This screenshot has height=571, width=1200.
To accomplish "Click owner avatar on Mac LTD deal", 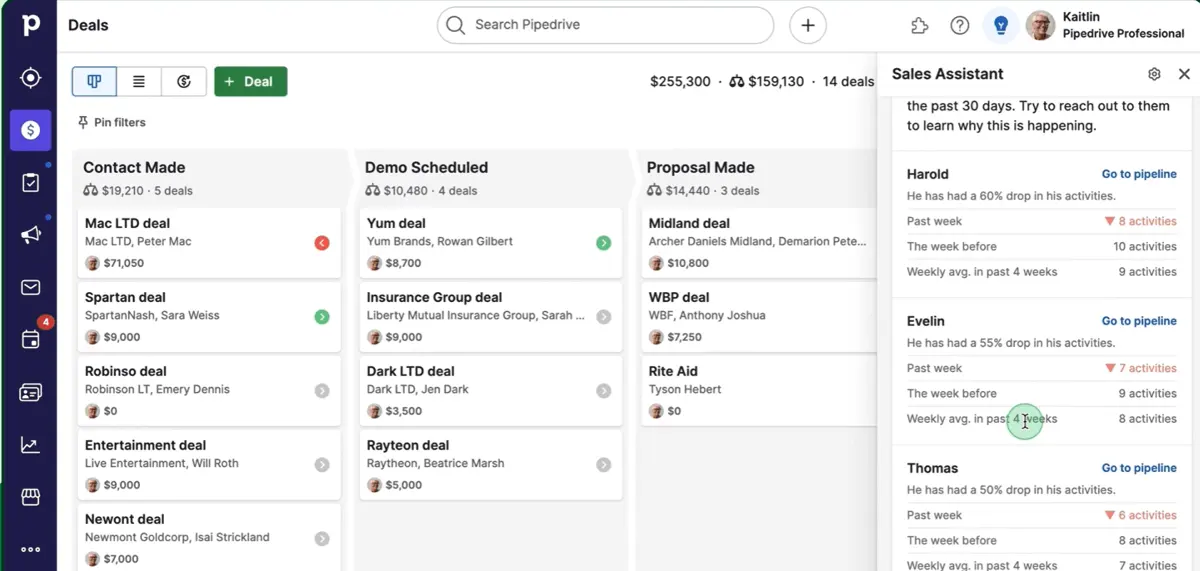I will coord(93,263).
